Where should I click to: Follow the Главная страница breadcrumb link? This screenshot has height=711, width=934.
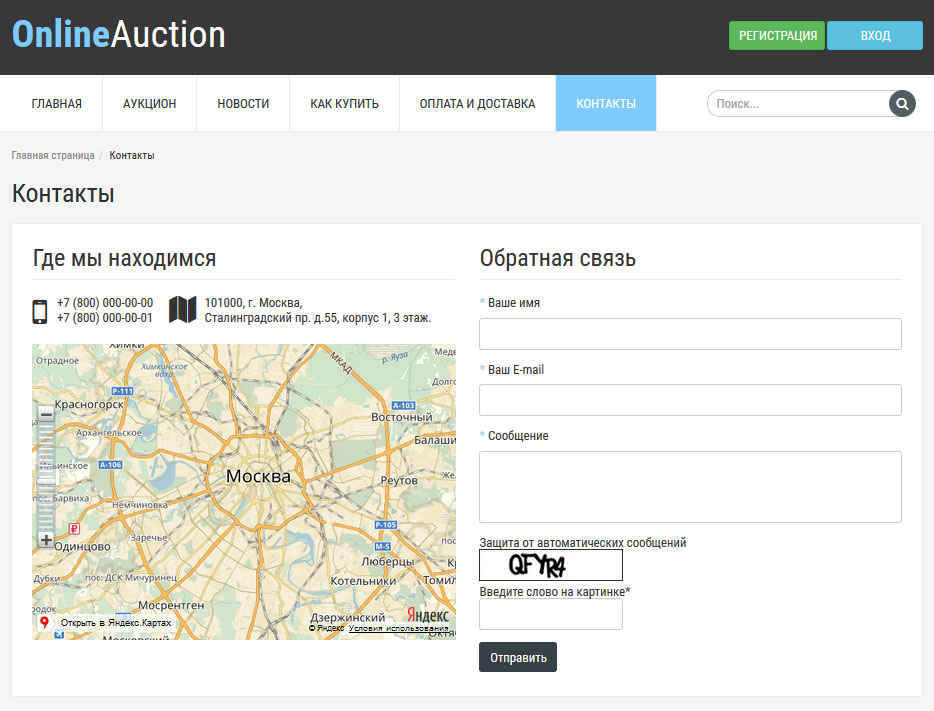53,155
